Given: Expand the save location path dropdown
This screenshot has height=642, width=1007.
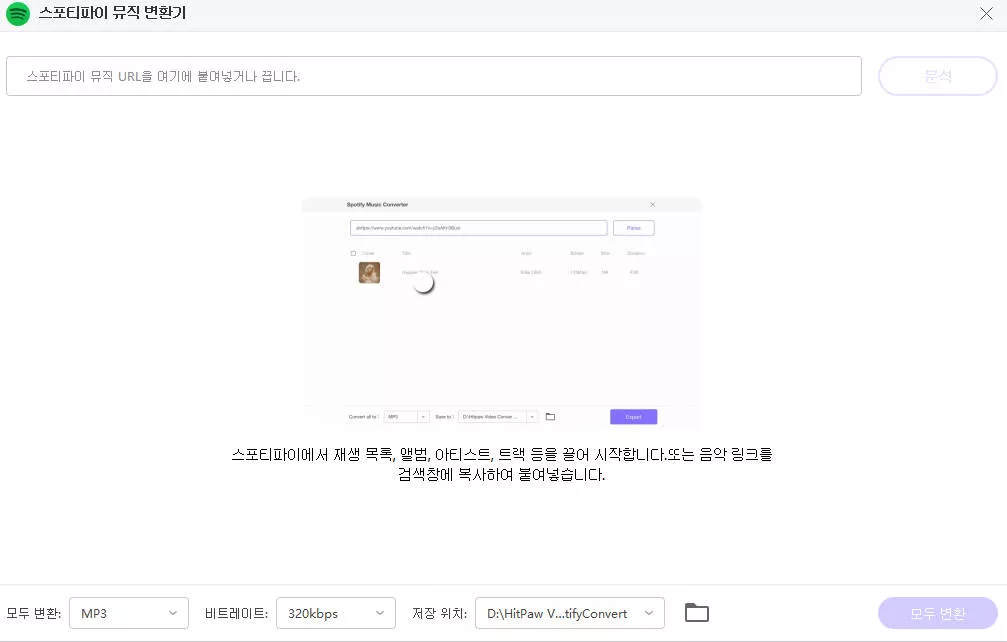Looking at the screenshot, I should (x=570, y=613).
